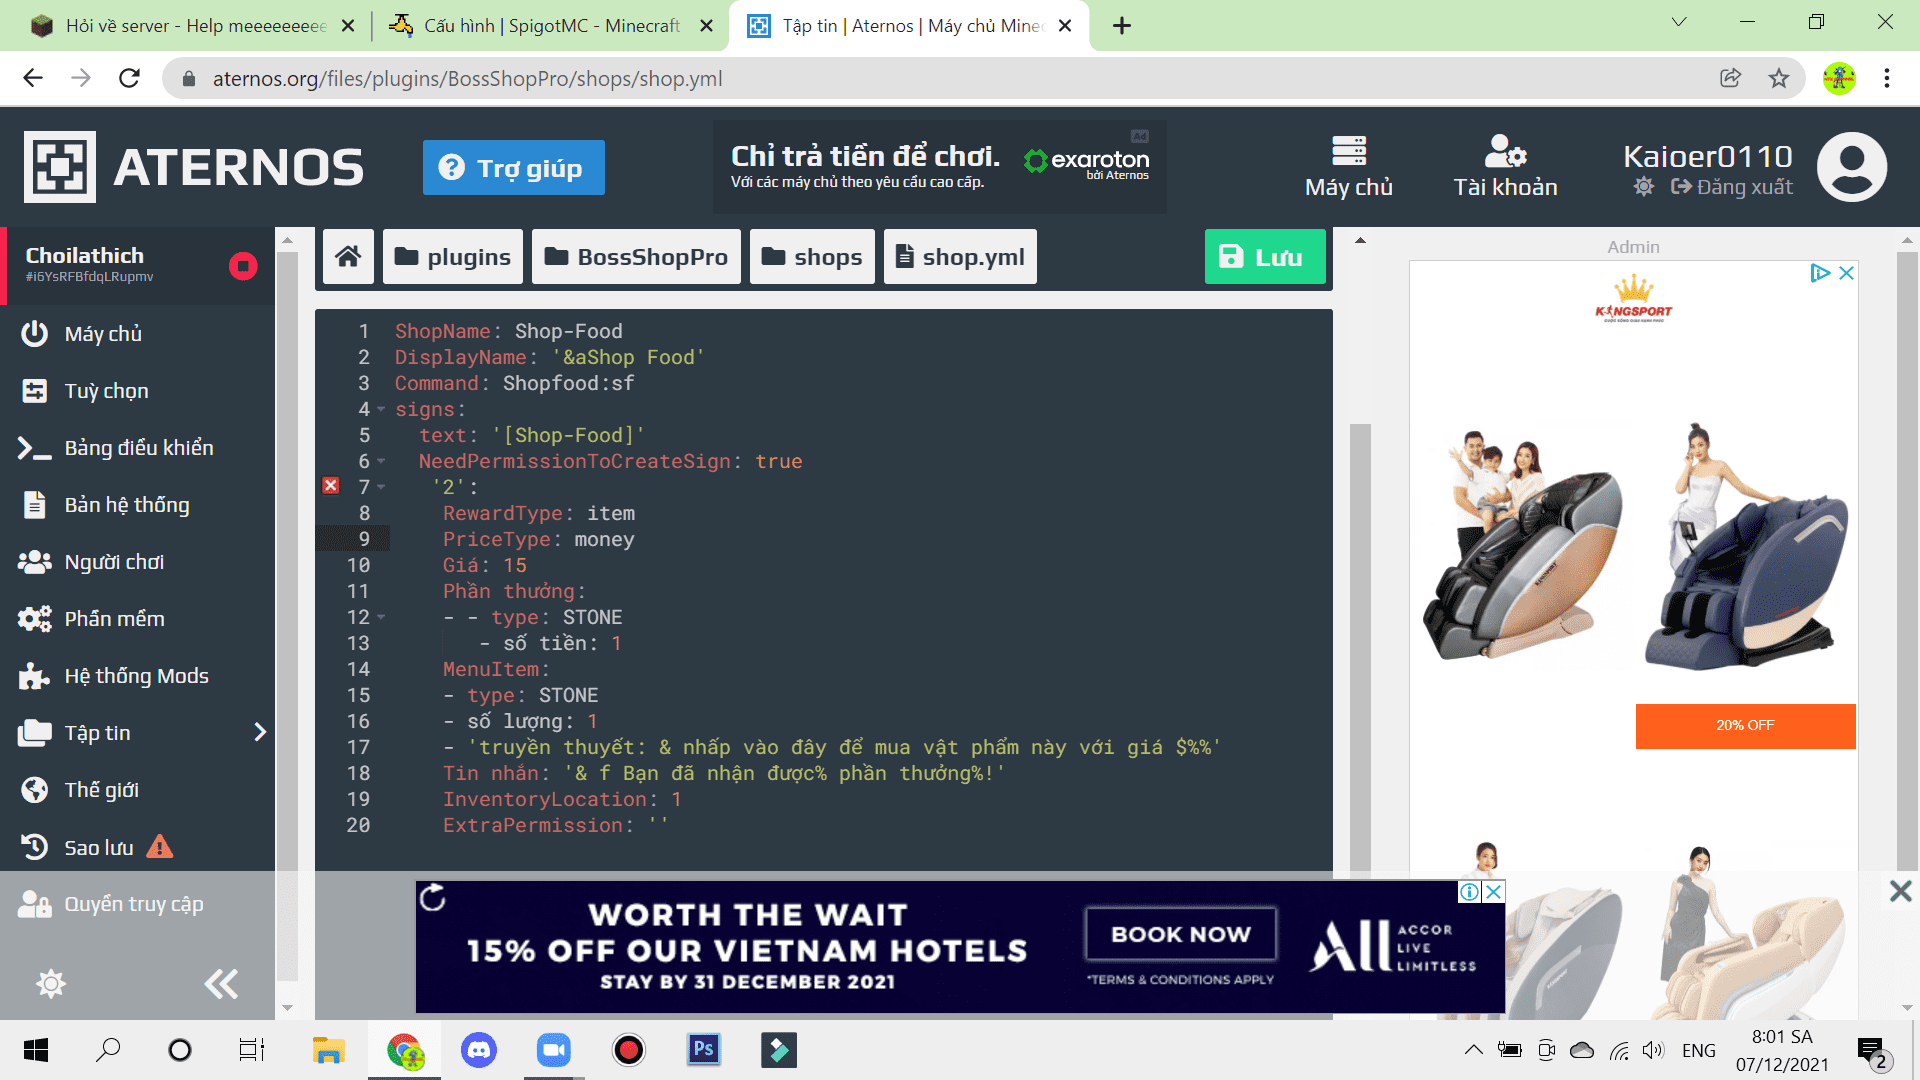Screen dimensions: 1920x1080
Task: Click the Người chơi players icon
Action: pyautogui.click(x=35, y=562)
